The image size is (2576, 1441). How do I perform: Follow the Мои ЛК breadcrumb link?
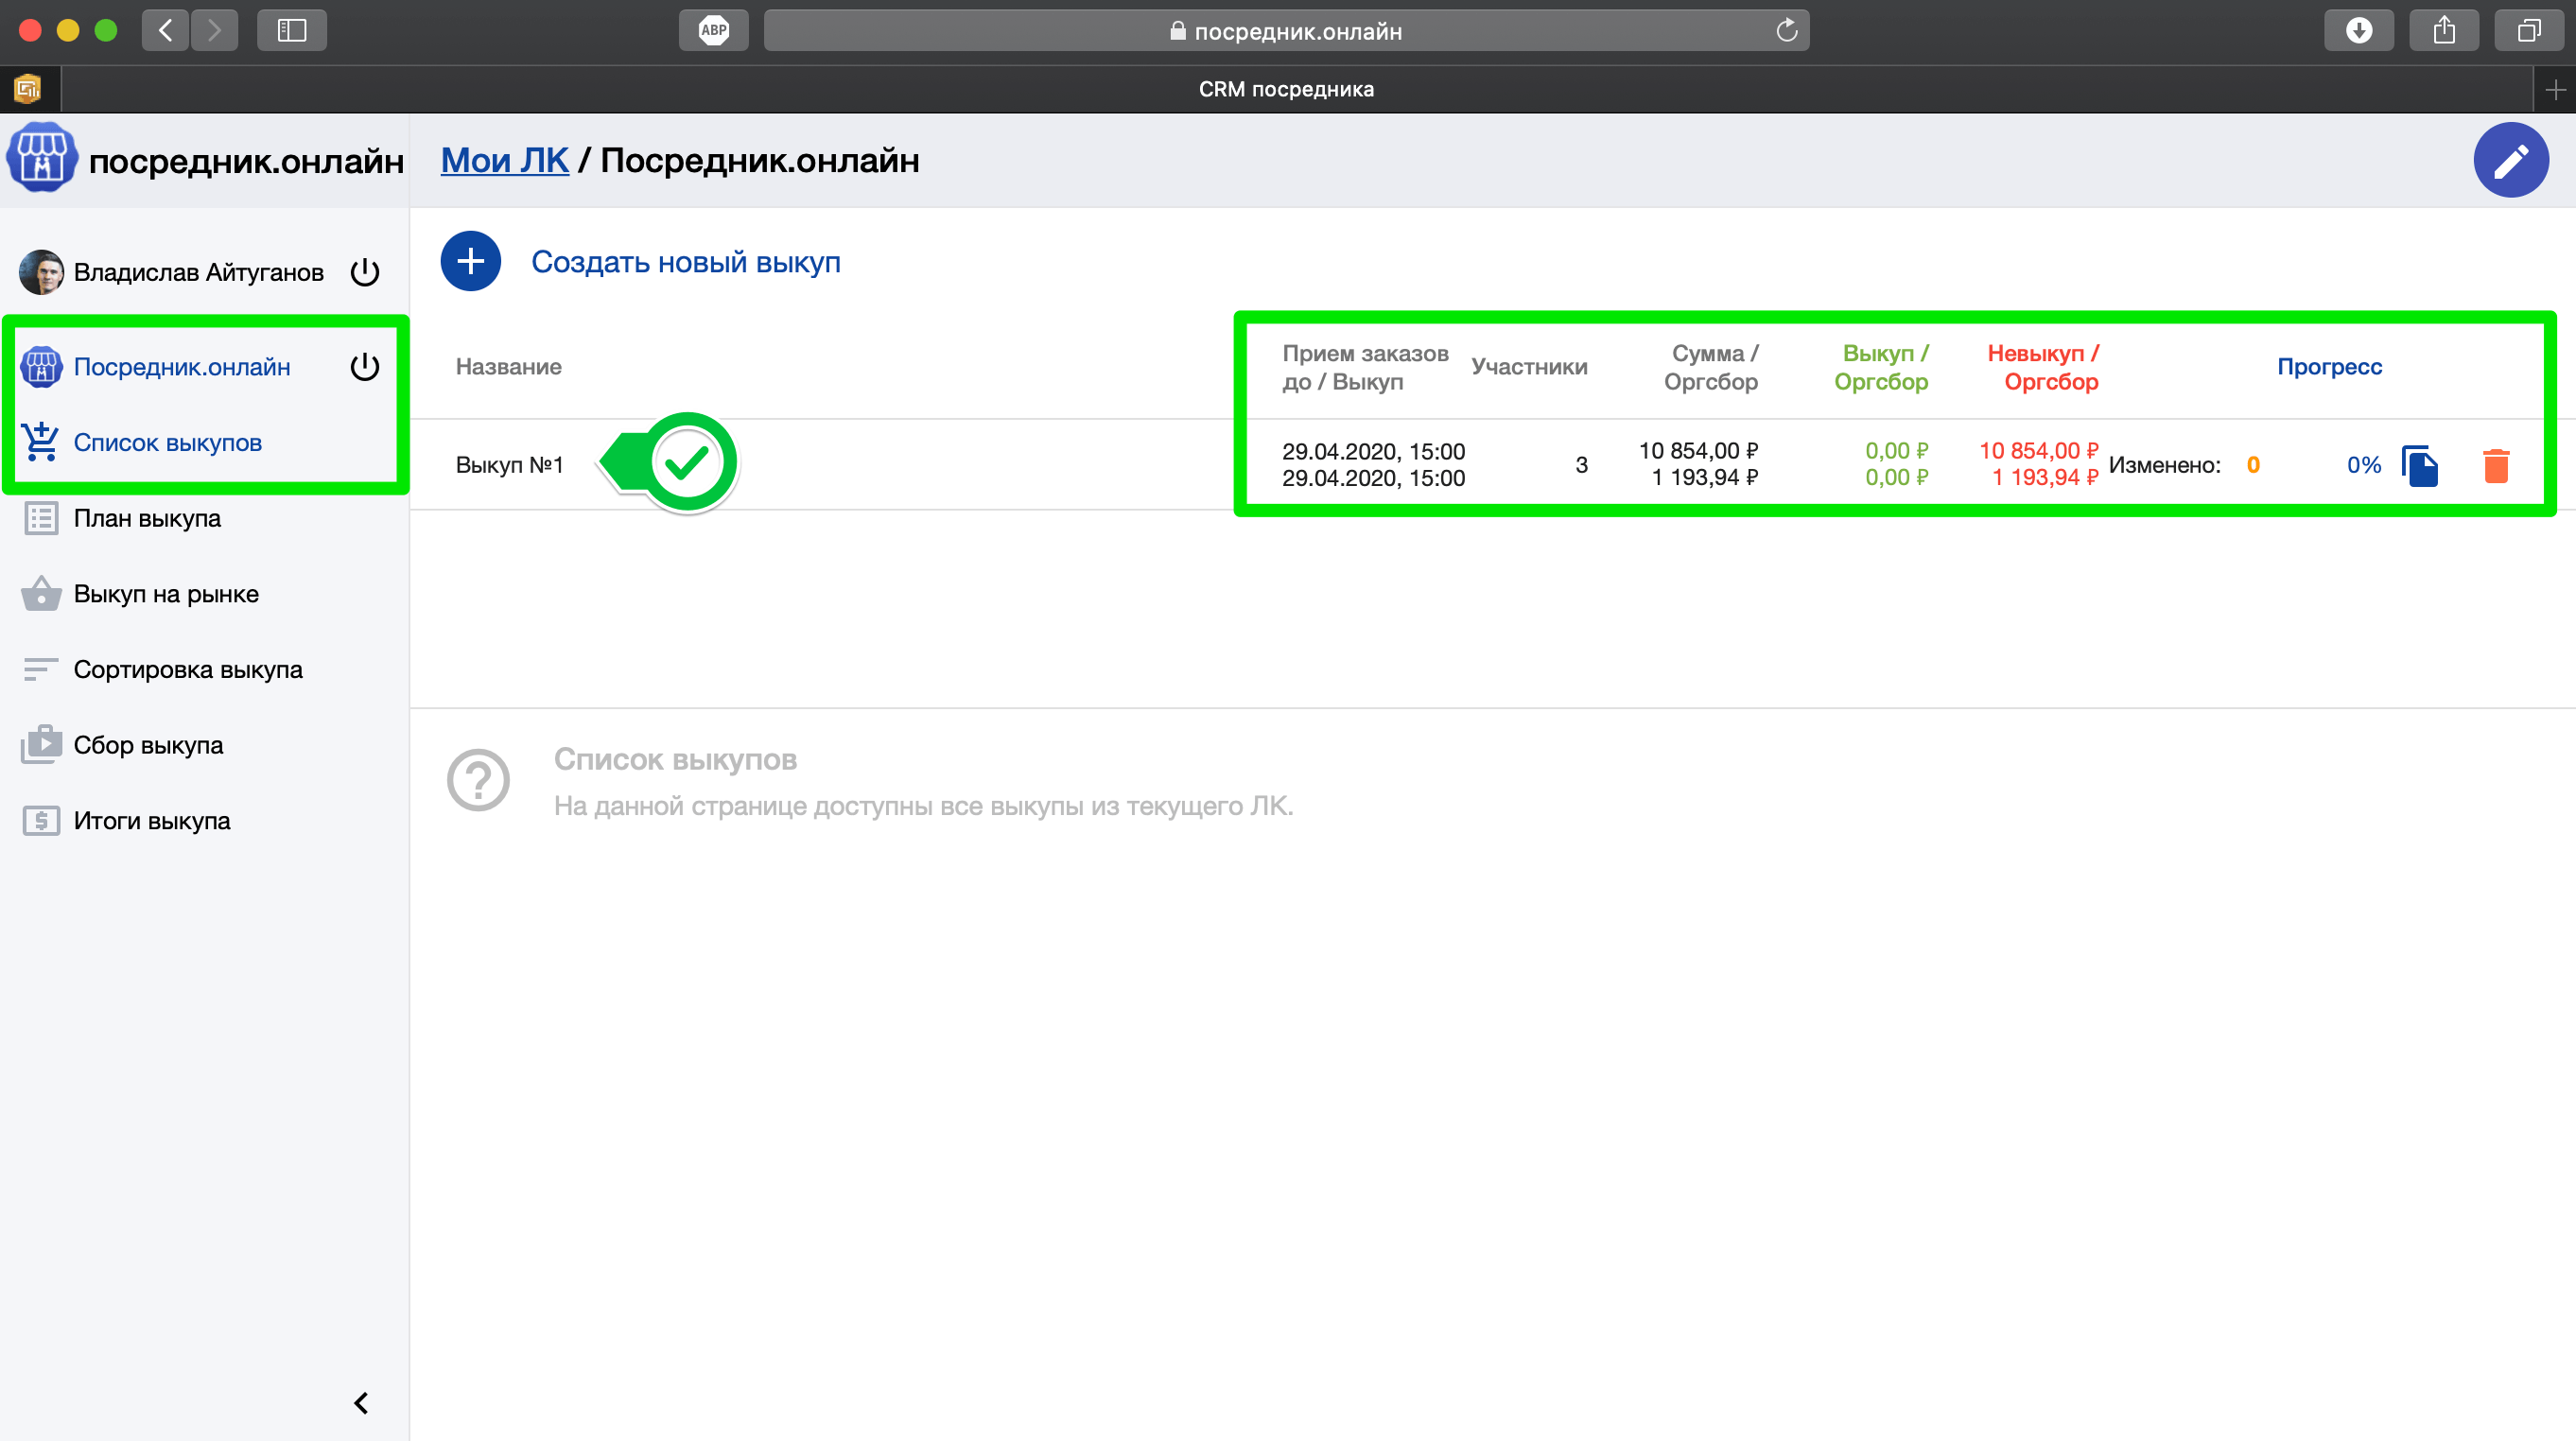[504, 160]
